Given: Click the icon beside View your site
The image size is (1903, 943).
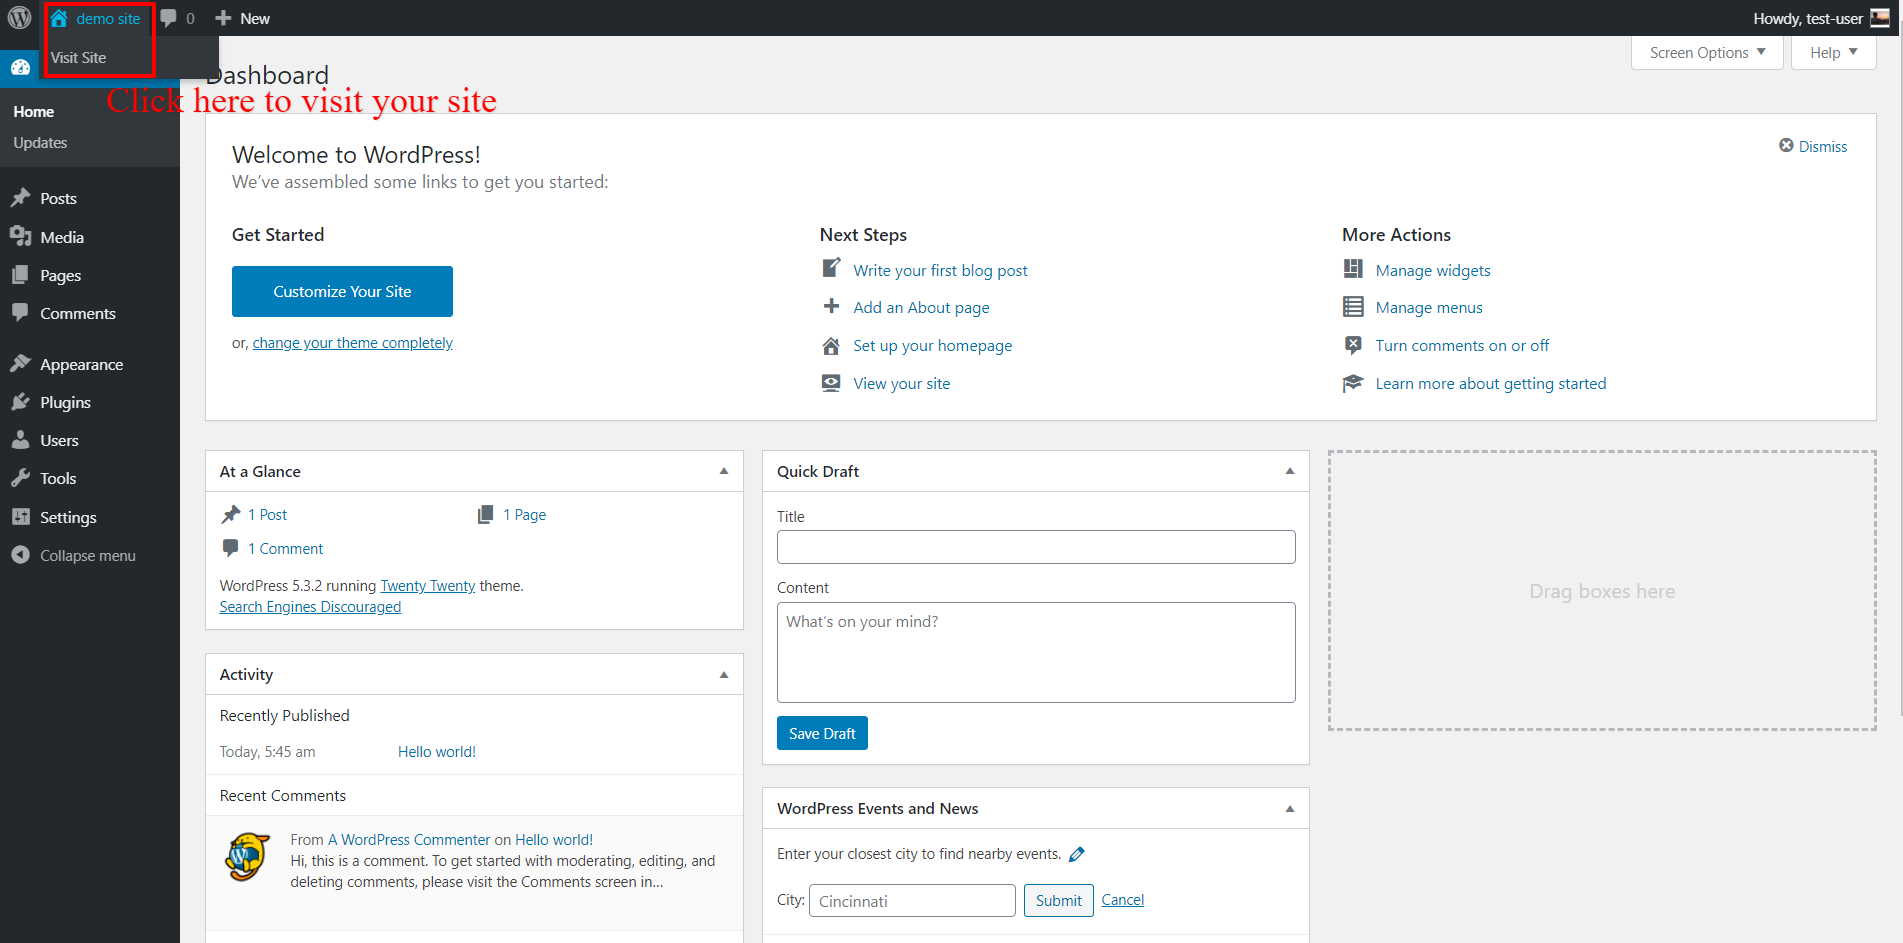Looking at the screenshot, I should (x=831, y=383).
